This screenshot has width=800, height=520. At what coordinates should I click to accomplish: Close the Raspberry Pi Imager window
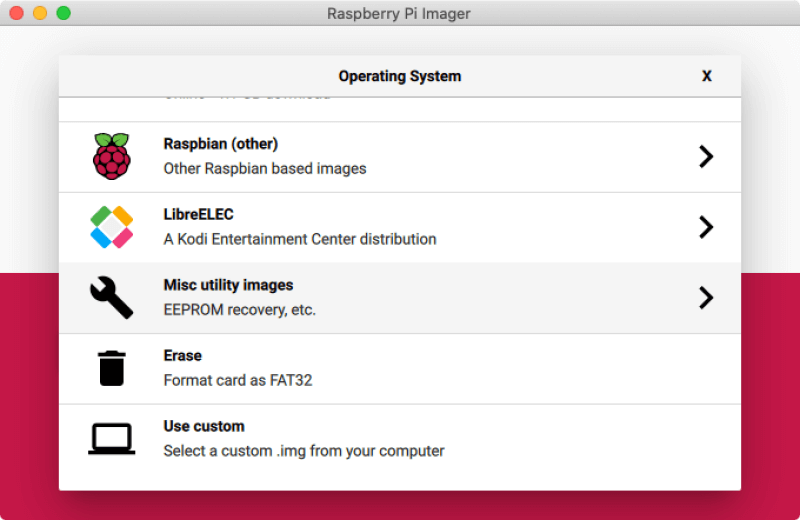click(17, 13)
